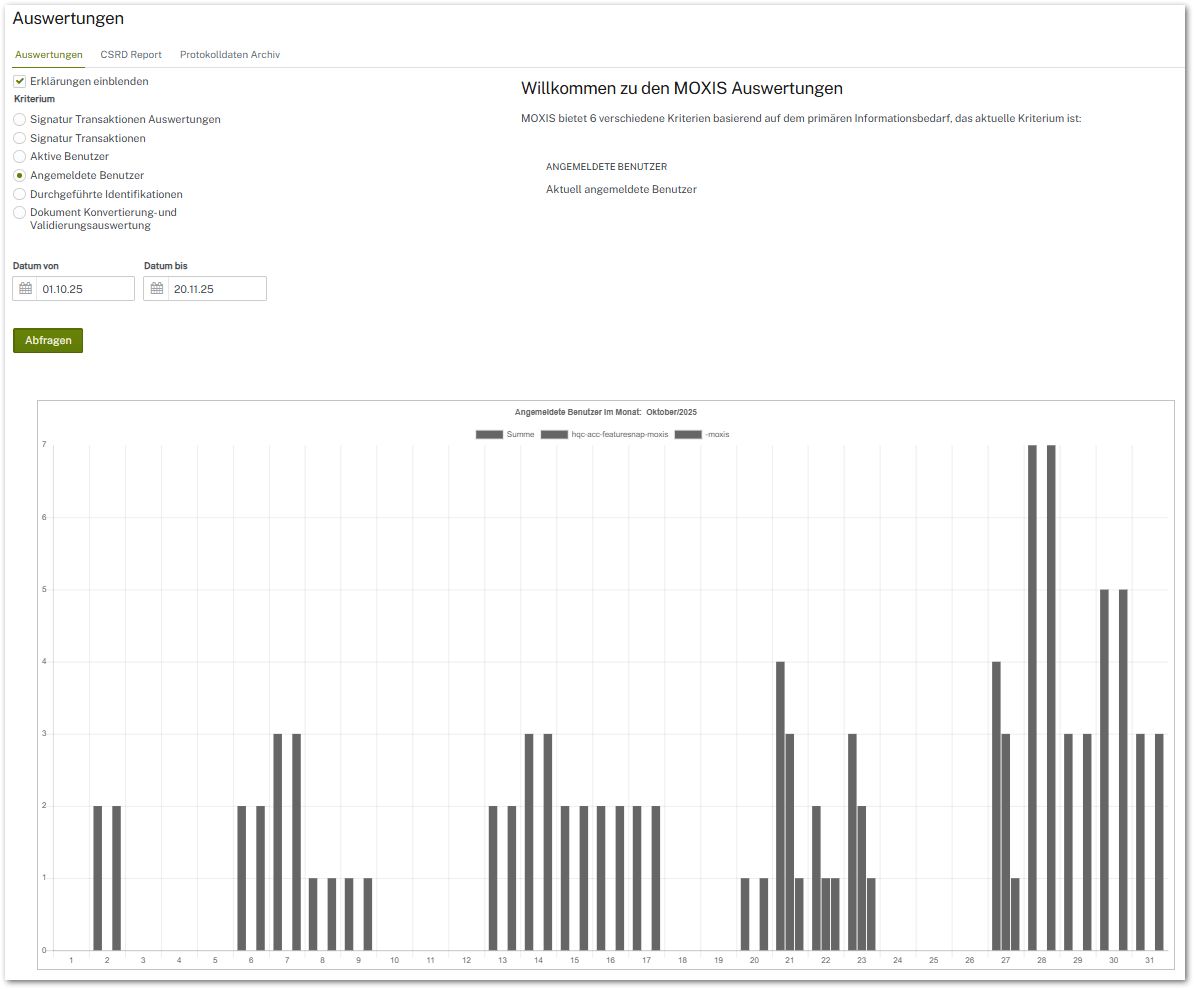Select Dokument Konvertierung-und Validierungsauswertung option
Image resolution: width=1194 pixels, height=989 pixels.
click(x=20, y=213)
